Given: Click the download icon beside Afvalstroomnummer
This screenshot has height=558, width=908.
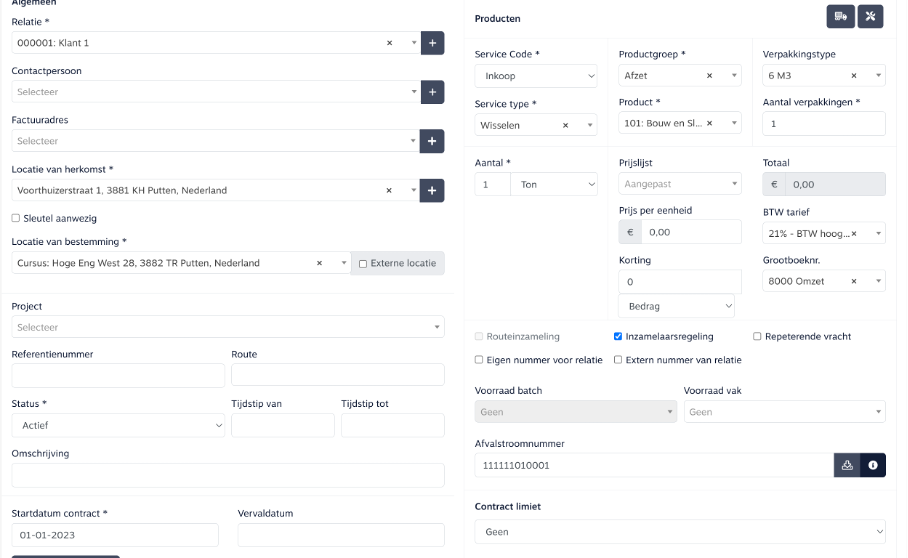Looking at the screenshot, I should (847, 465).
